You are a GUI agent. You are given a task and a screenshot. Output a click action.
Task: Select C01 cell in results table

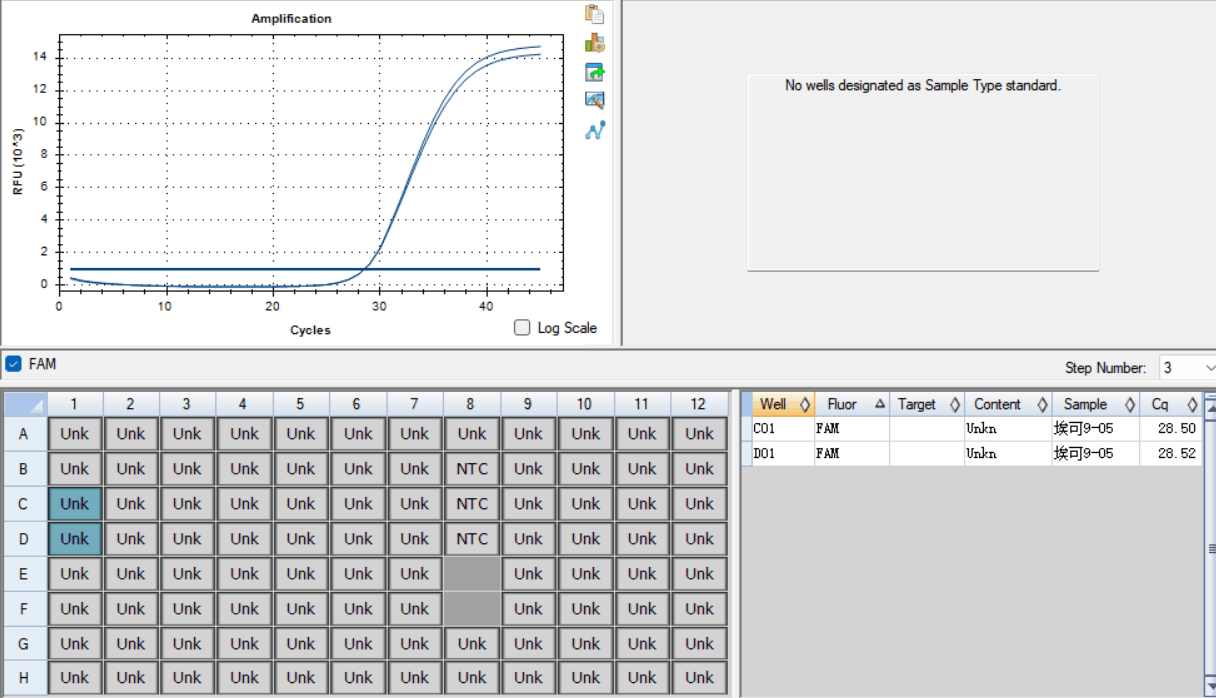783,429
